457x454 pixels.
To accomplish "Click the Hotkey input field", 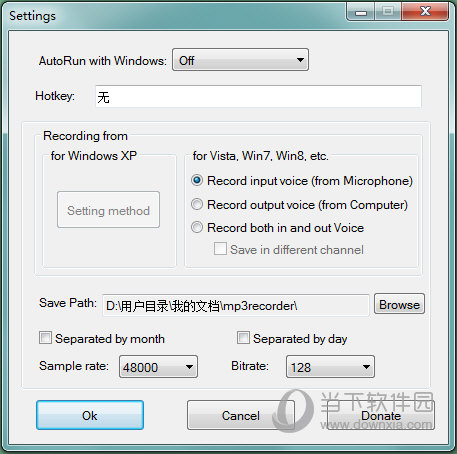I will point(258,96).
